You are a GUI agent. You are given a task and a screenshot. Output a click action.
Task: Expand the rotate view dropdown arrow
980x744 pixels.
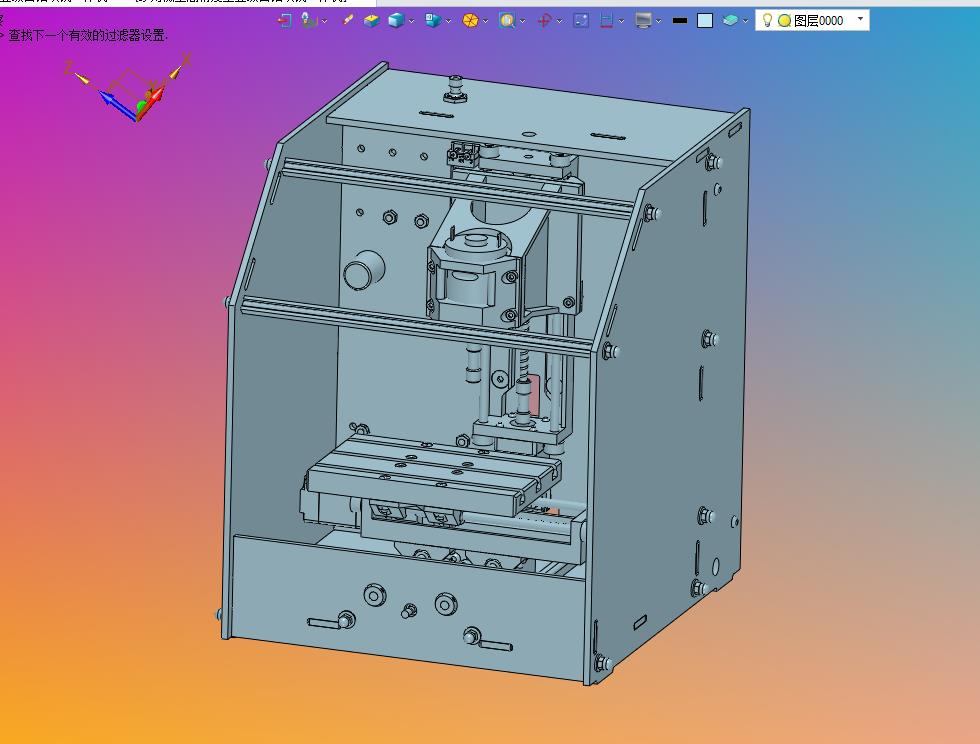pos(559,21)
